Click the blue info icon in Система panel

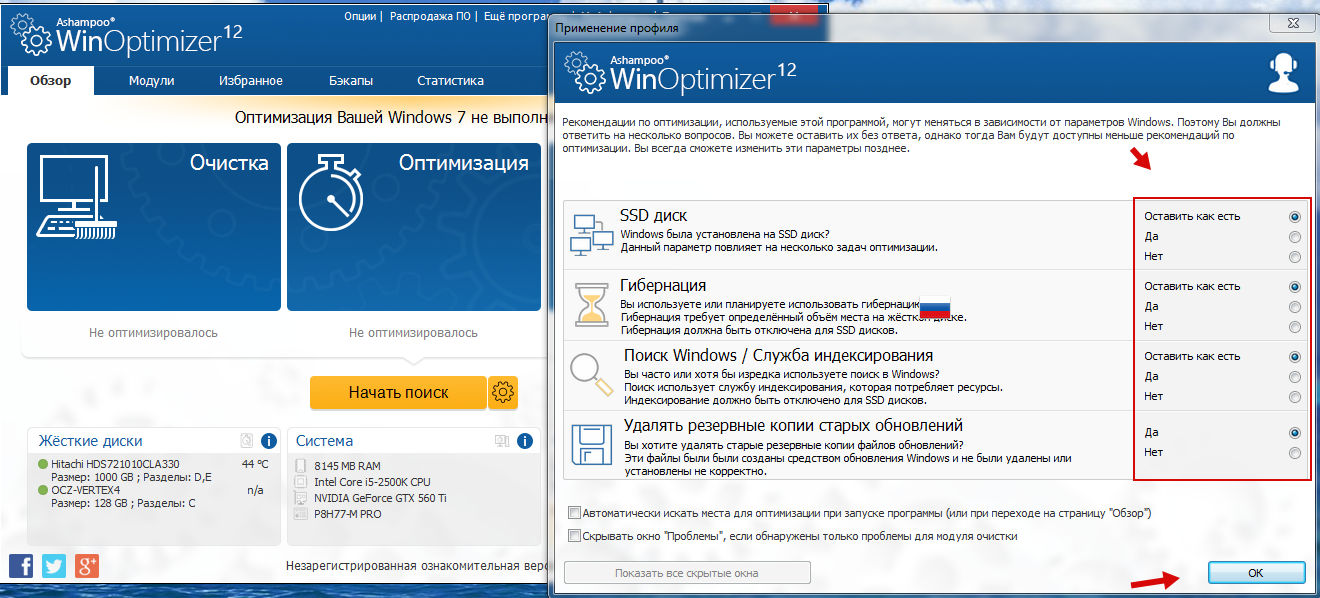click(x=526, y=440)
